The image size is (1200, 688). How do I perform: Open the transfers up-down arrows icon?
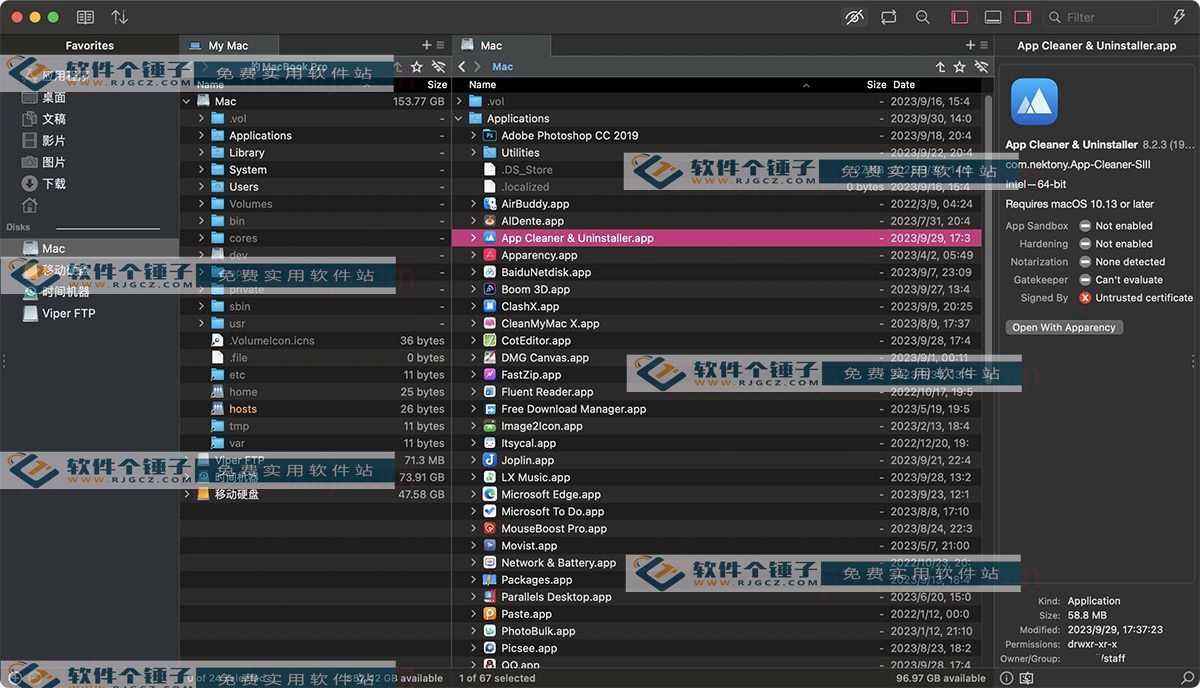pyautogui.click(x=120, y=17)
